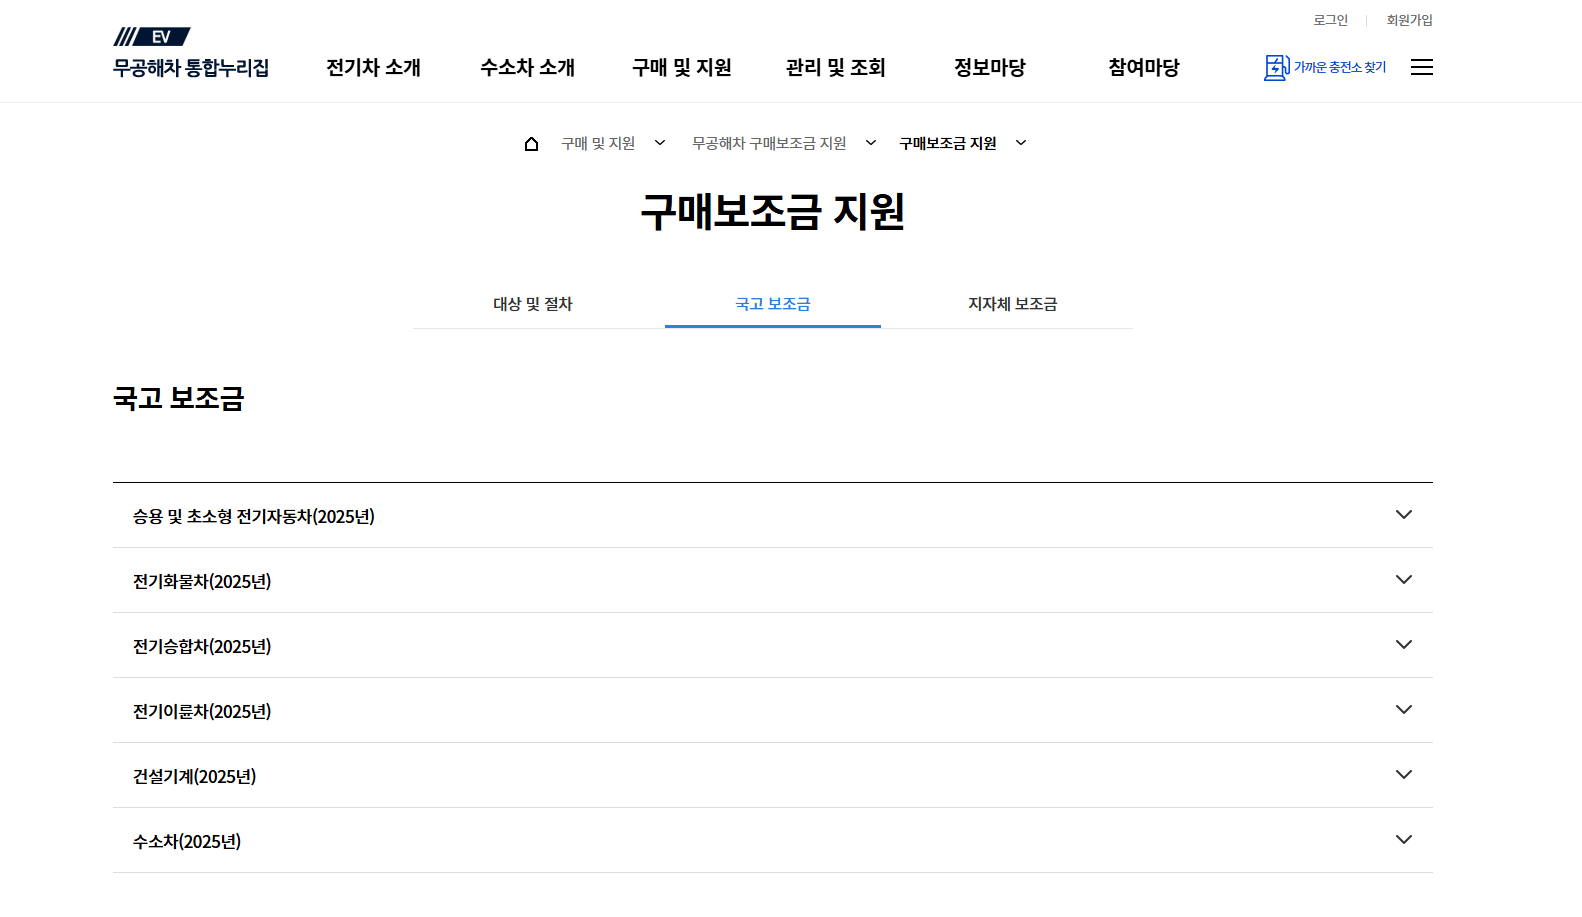Click 전기이륜차(2025년) row title

pyautogui.click(x=202, y=711)
